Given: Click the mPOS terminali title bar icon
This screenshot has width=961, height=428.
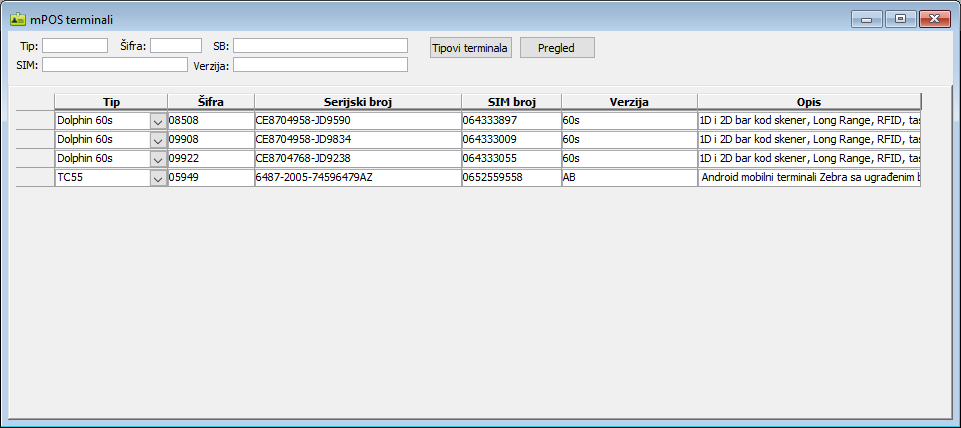Looking at the screenshot, I should click(x=17, y=17).
